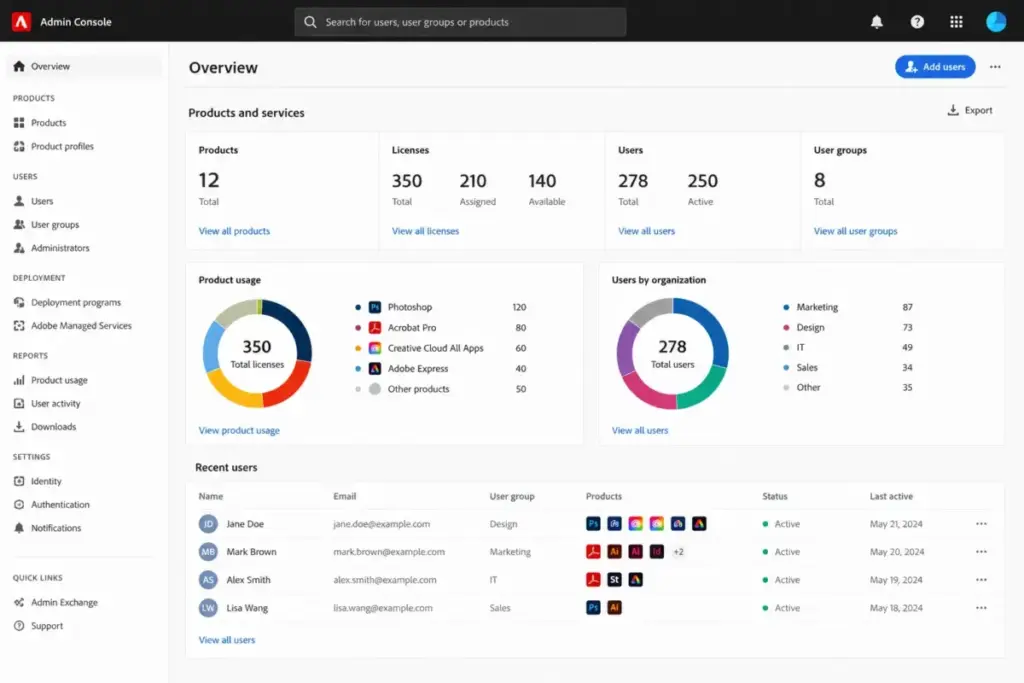
Task: Click the User groups sidebar icon
Action: point(19,225)
